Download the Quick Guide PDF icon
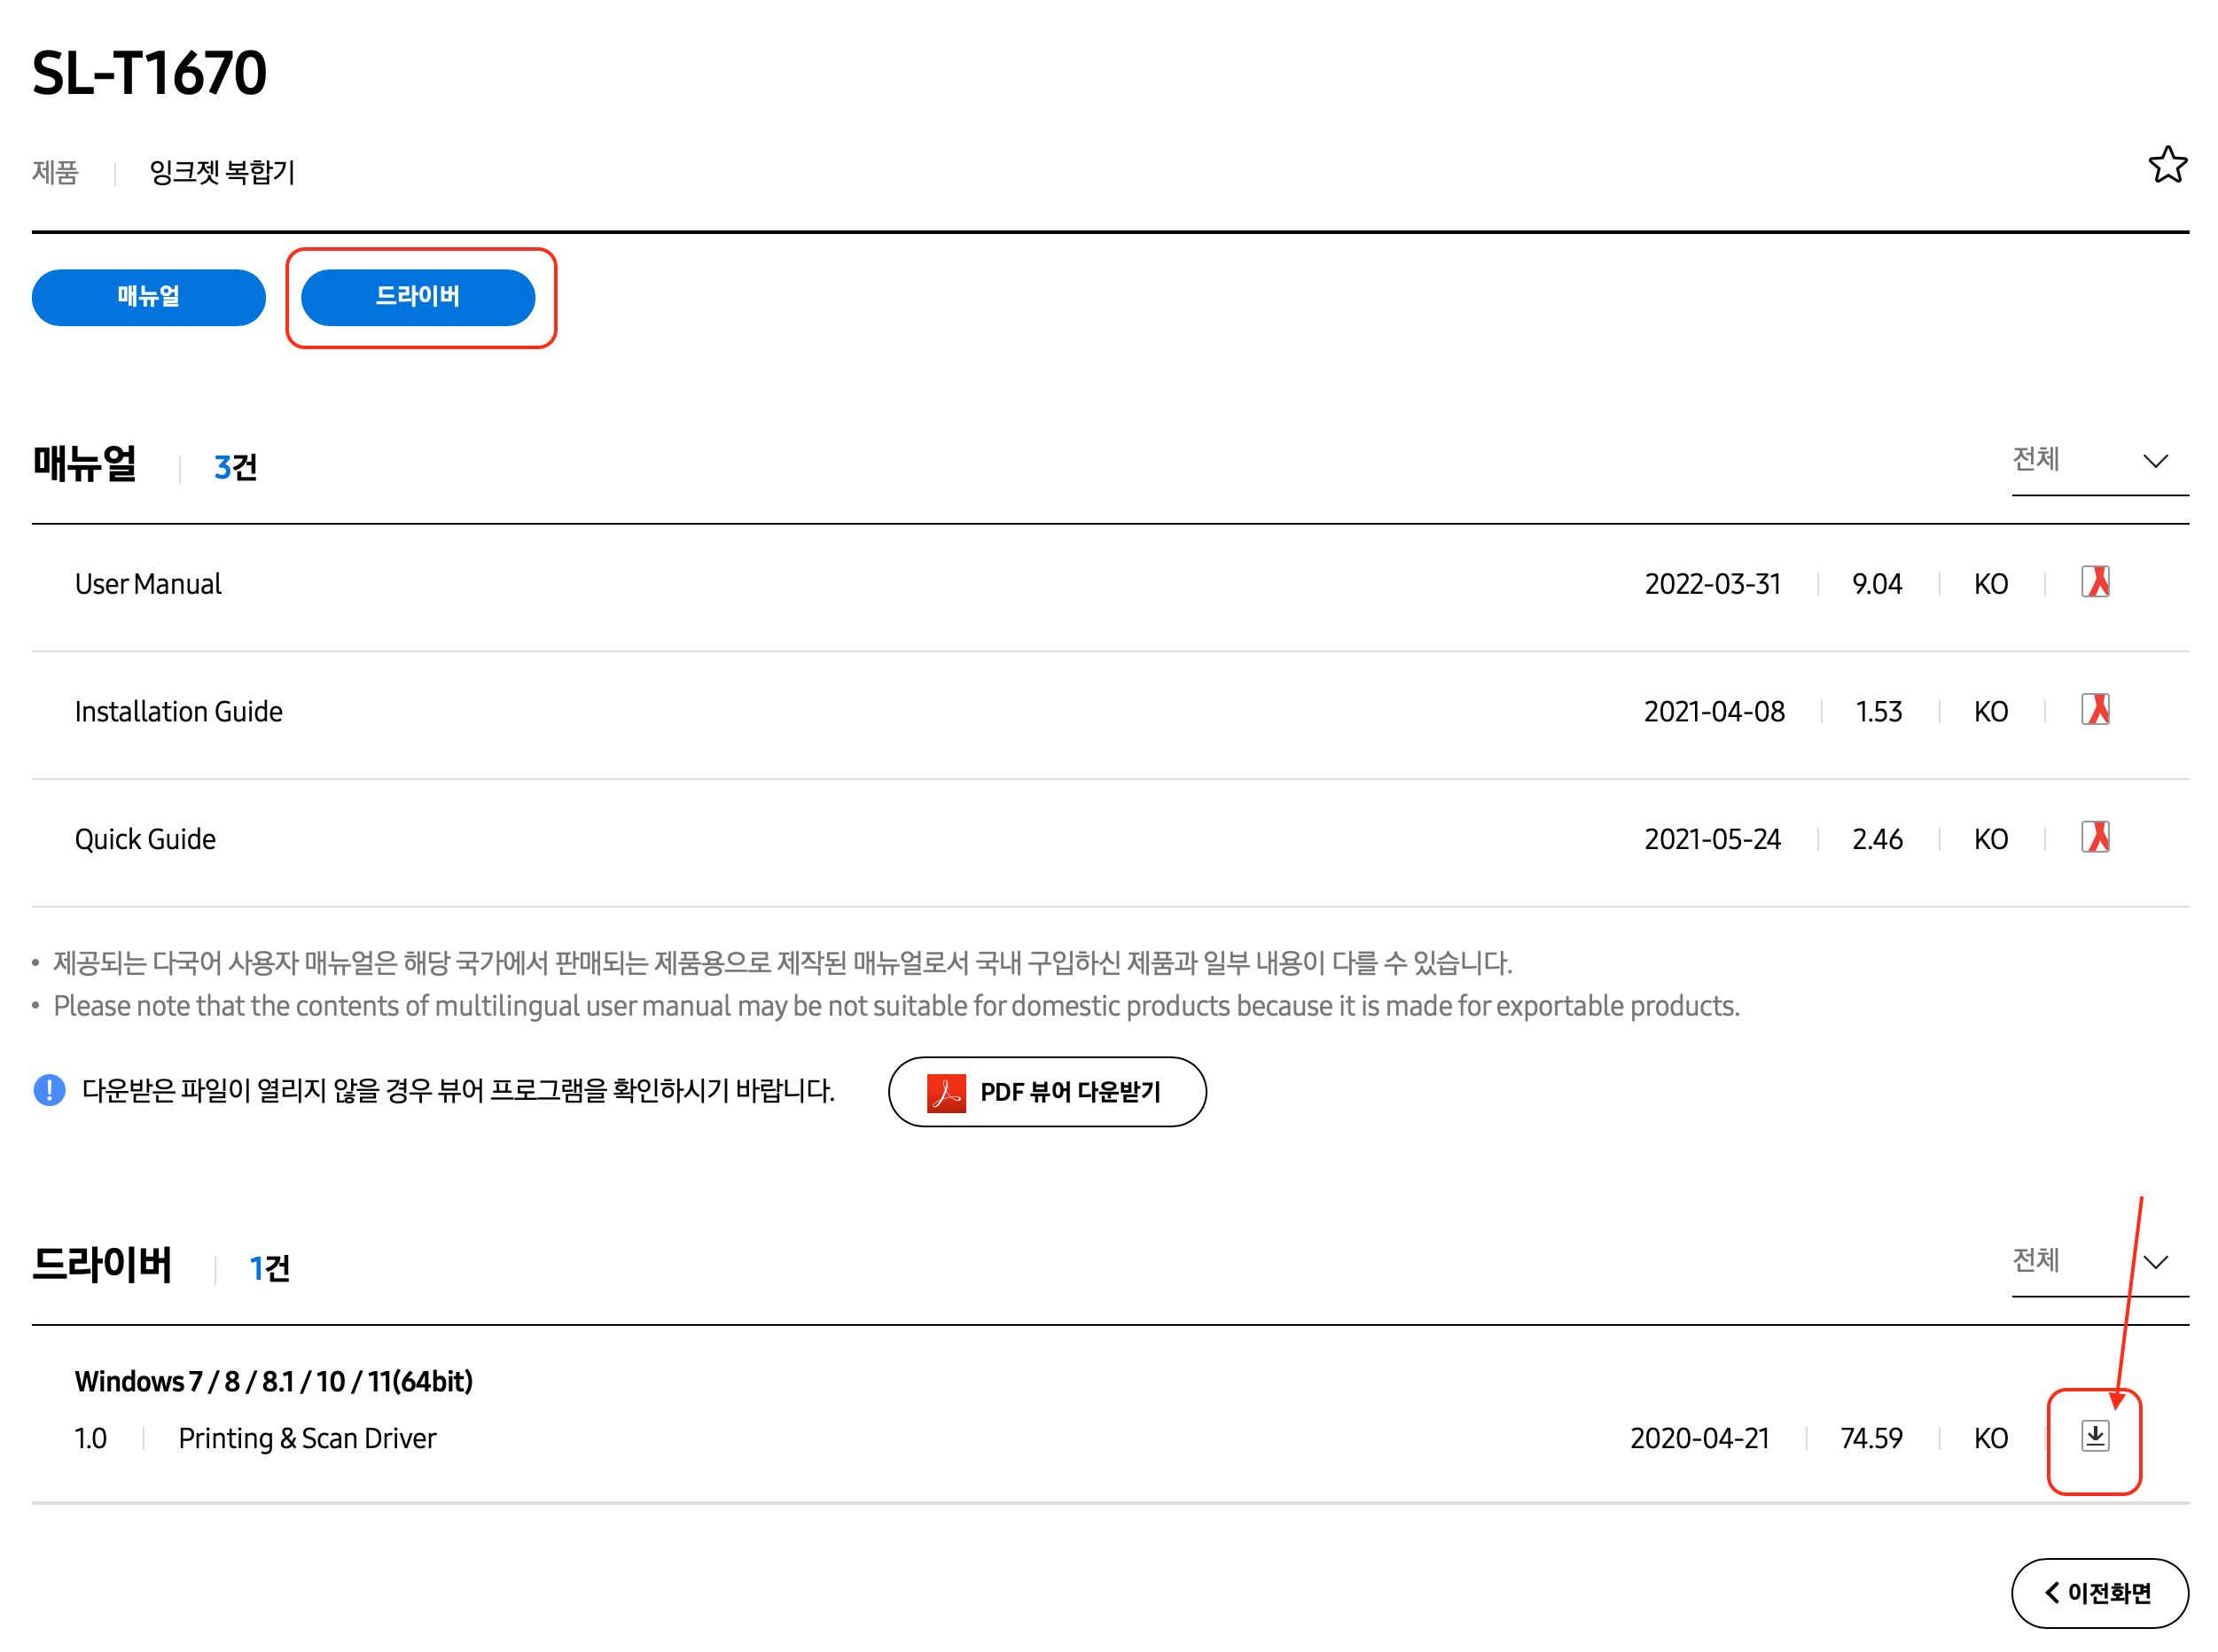 (2094, 837)
